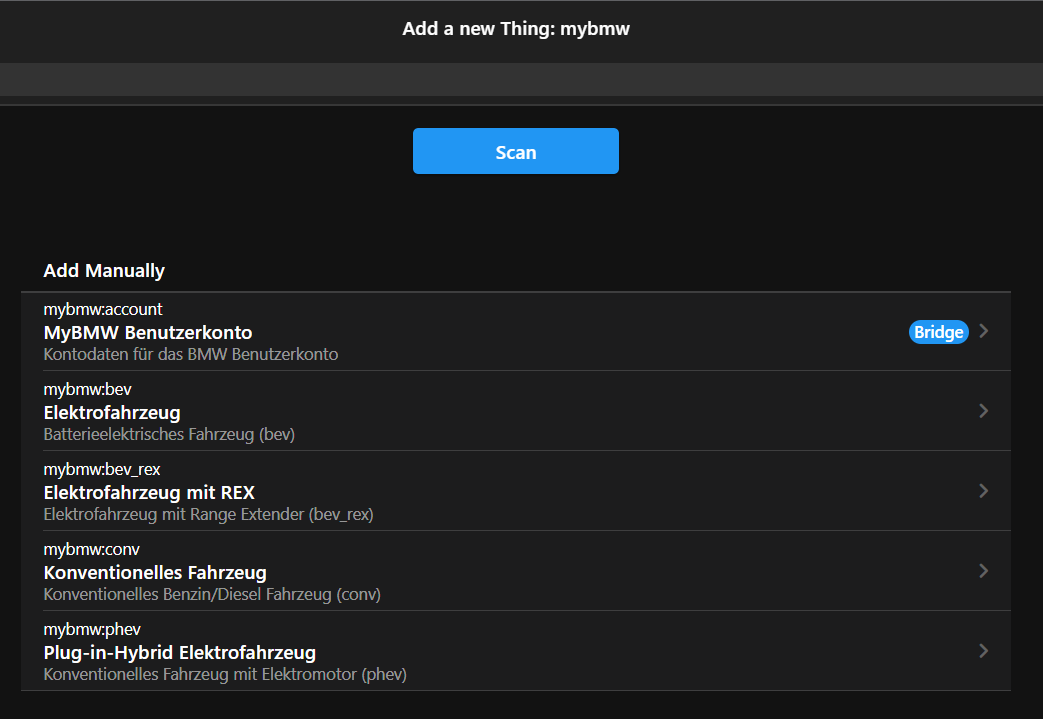Click the 'Add Manually' section header
The height and width of the screenshot is (719, 1043).
pyautogui.click(x=104, y=271)
